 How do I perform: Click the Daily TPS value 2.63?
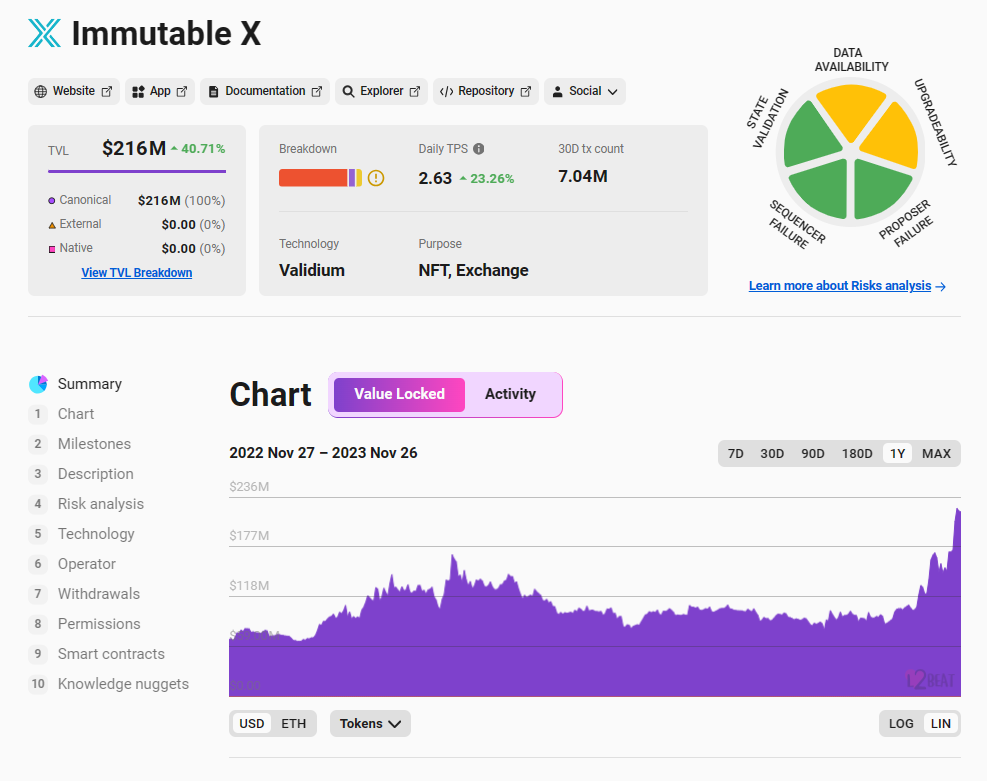pos(435,179)
